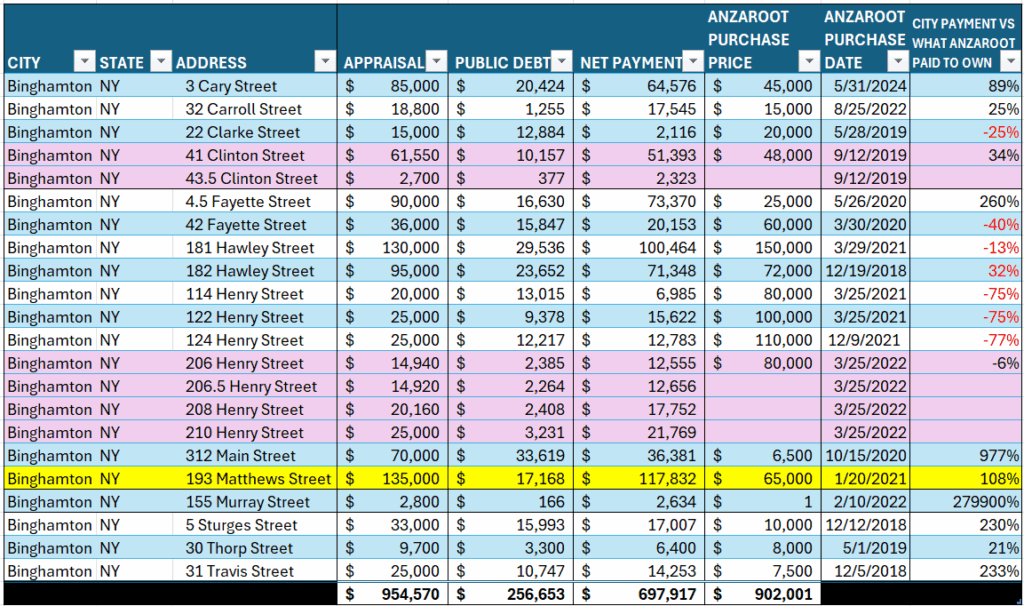Select the 10/15/2020 purchase date cell
The width and height of the screenshot is (1024, 606).
click(x=864, y=456)
